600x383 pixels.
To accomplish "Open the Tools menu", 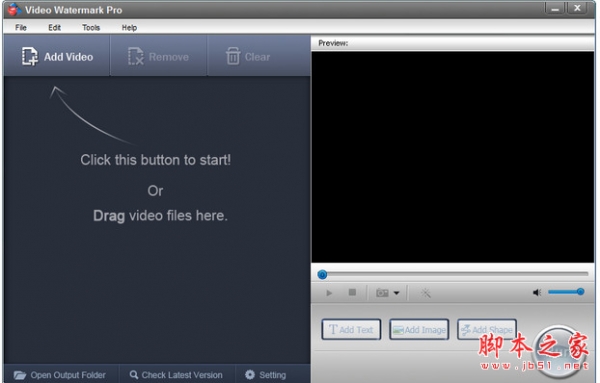I will [91, 28].
